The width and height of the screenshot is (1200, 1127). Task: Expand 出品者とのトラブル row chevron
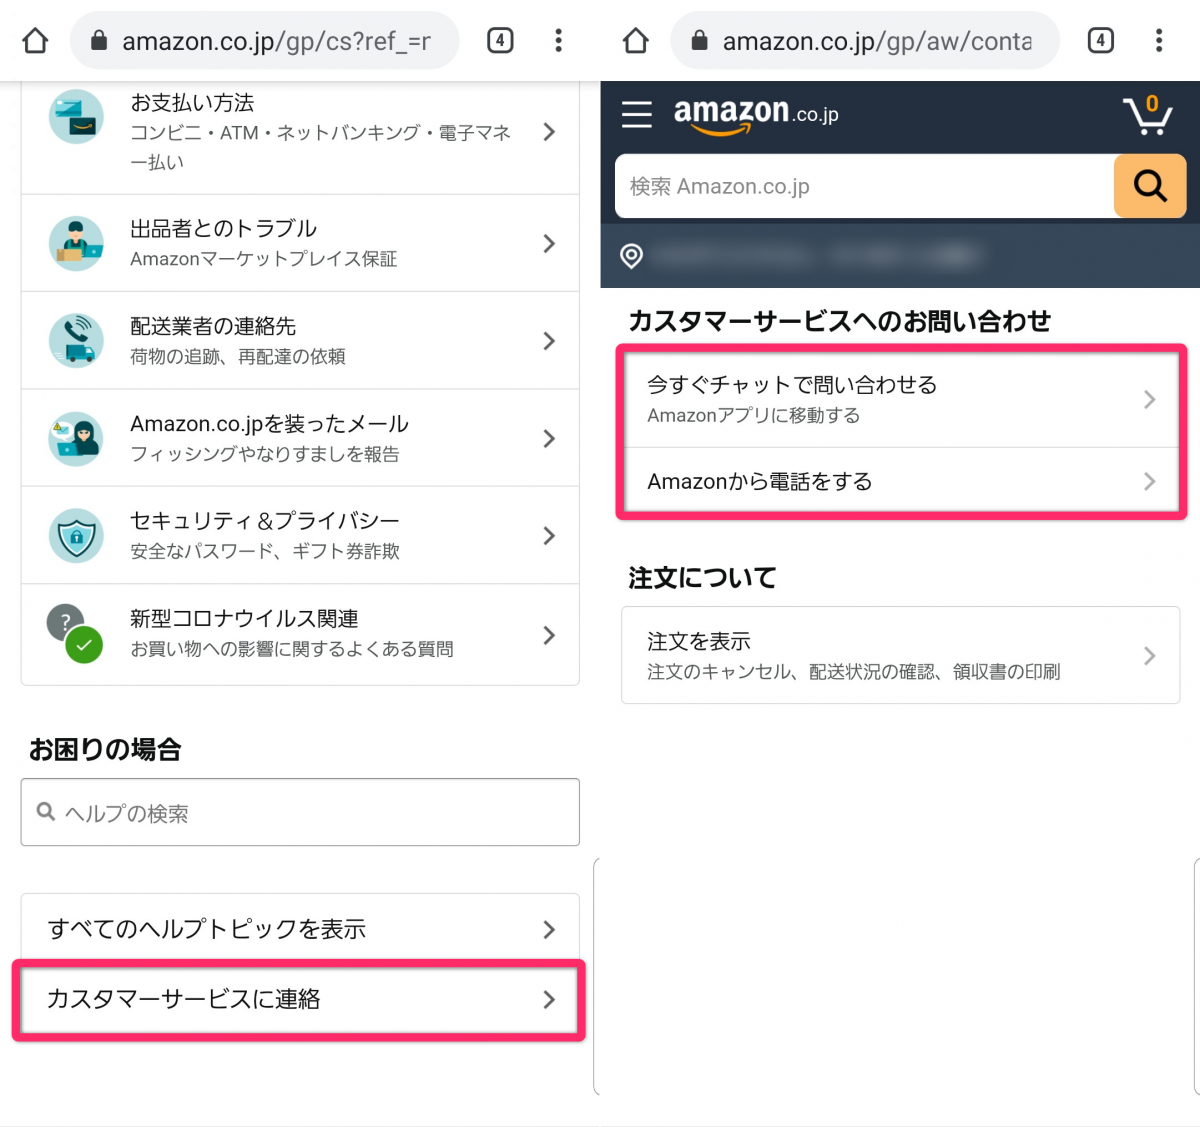point(549,243)
